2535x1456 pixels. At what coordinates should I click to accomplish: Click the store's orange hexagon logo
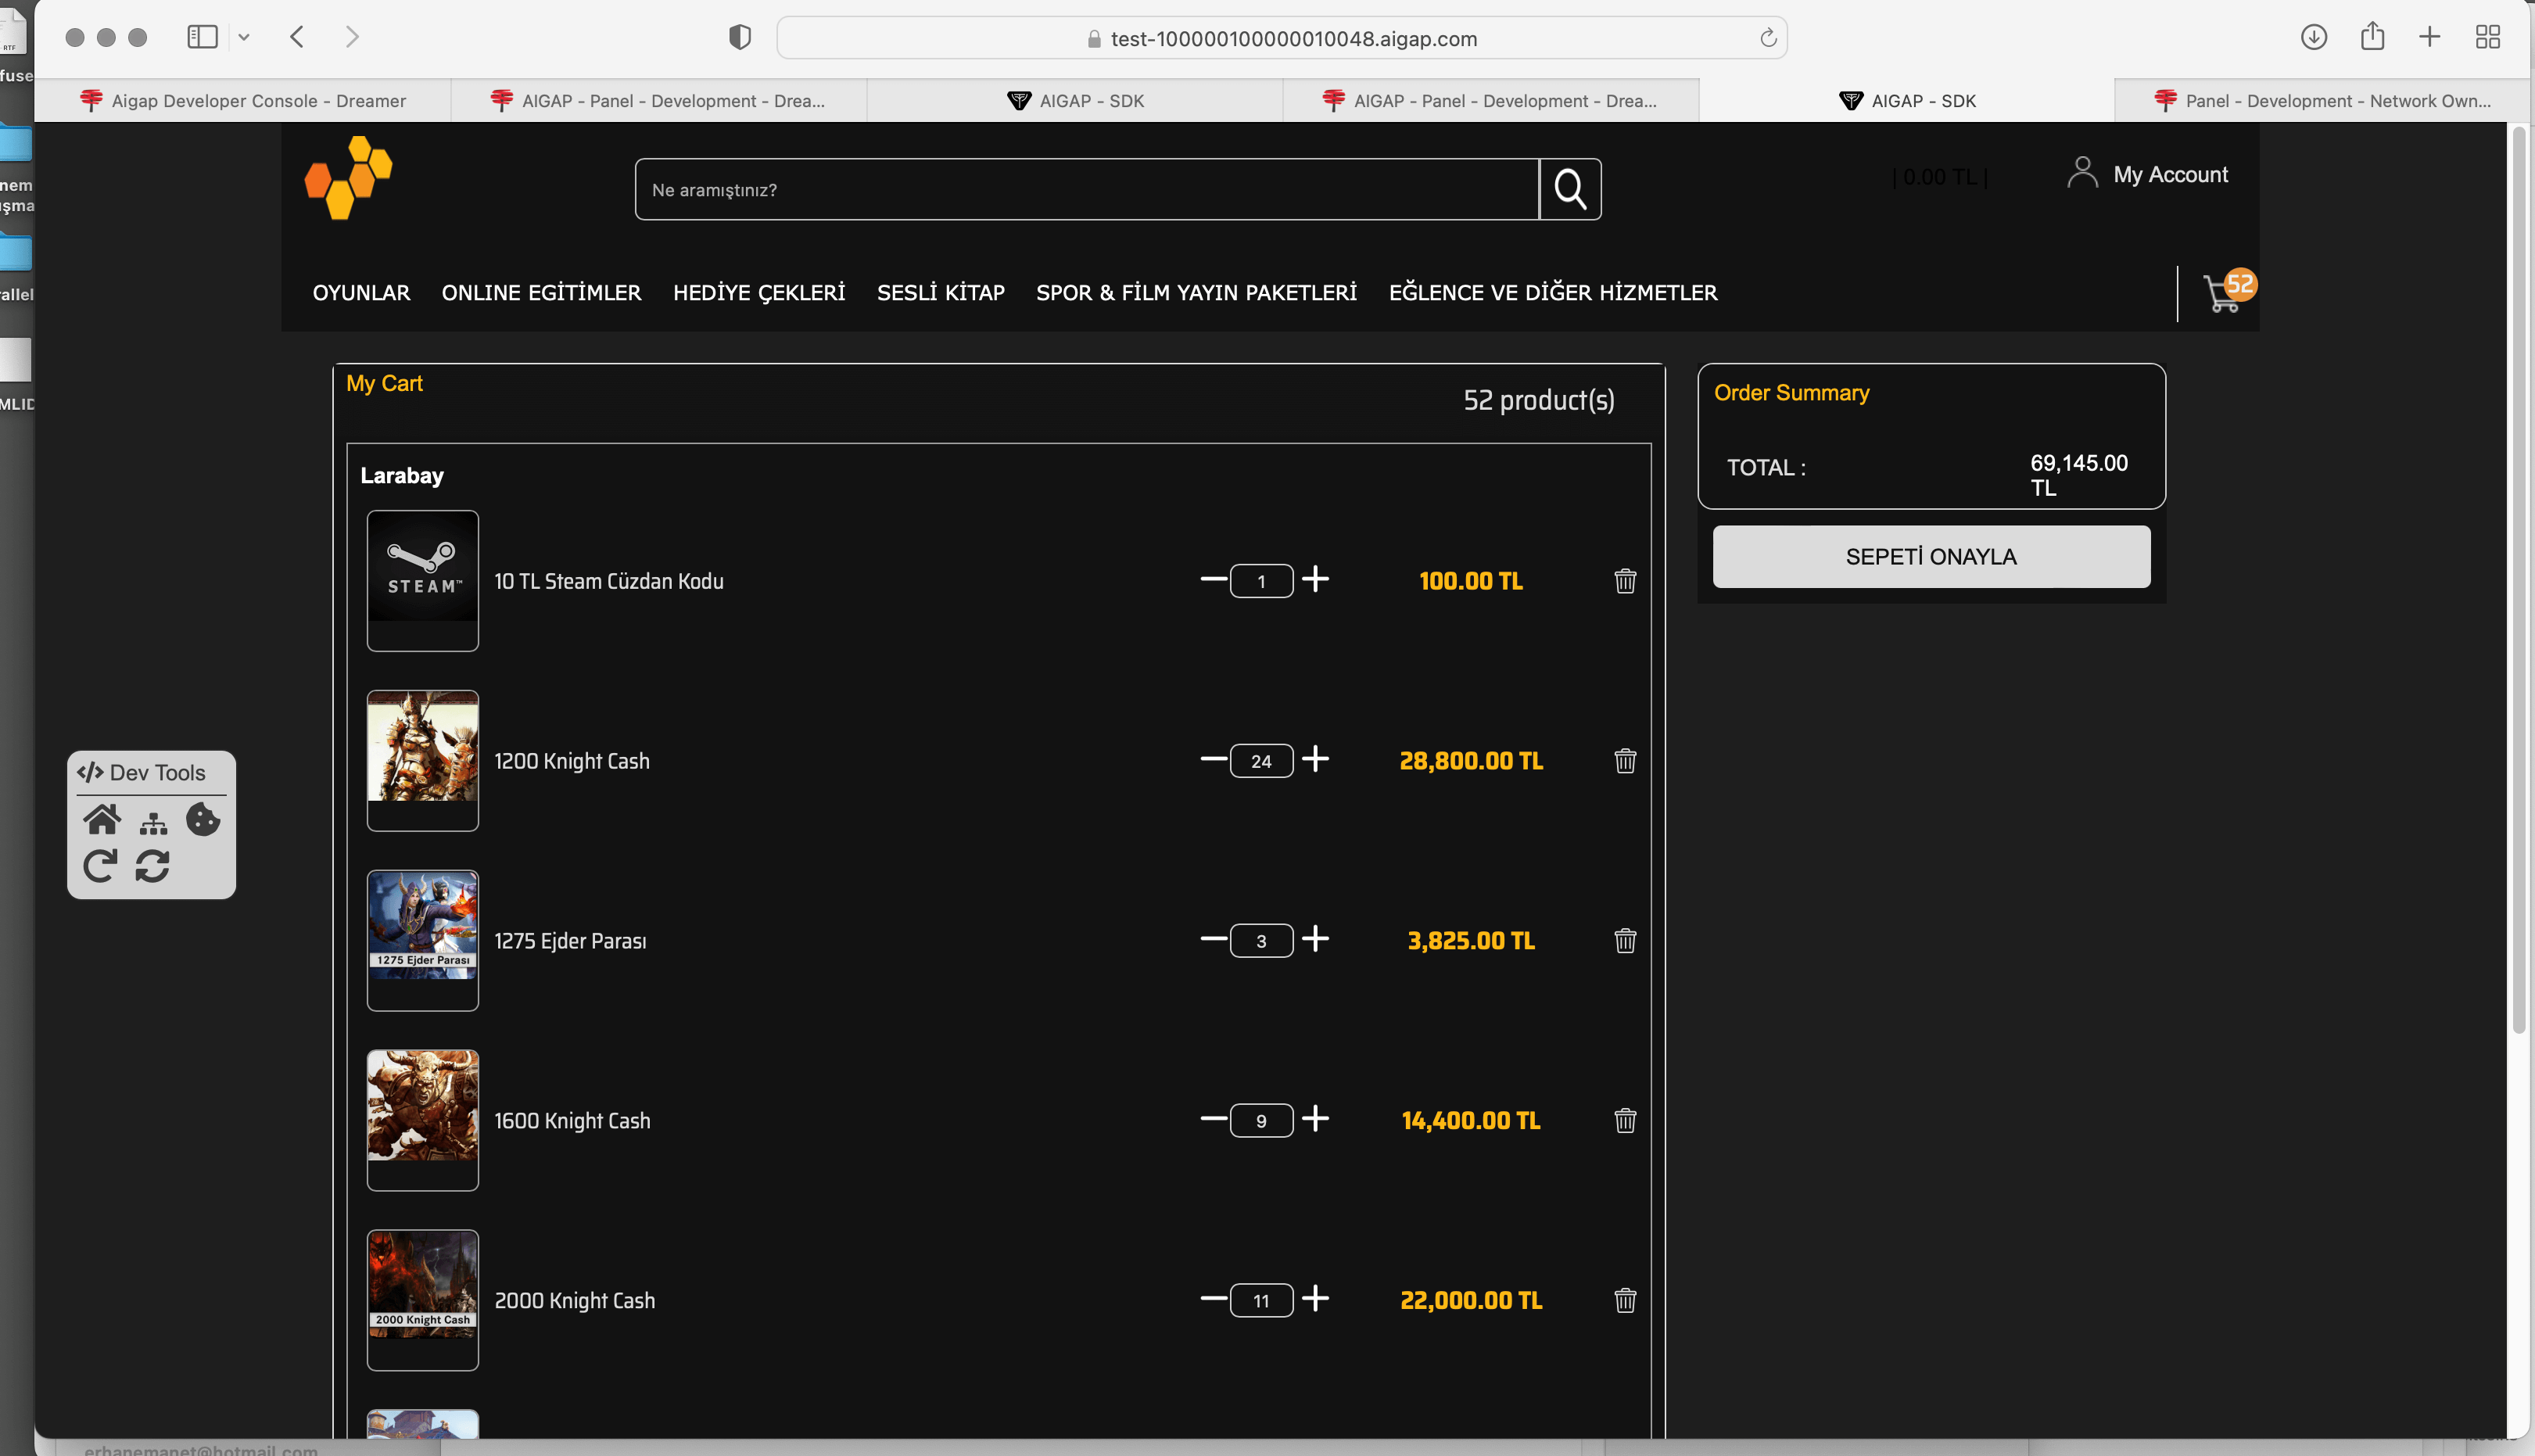pyautogui.click(x=348, y=177)
